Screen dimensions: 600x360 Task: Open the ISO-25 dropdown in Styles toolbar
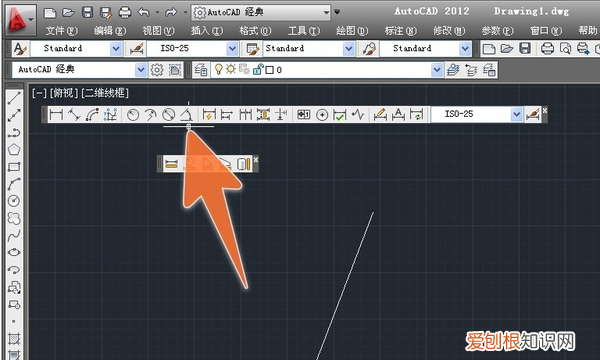click(232, 49)
